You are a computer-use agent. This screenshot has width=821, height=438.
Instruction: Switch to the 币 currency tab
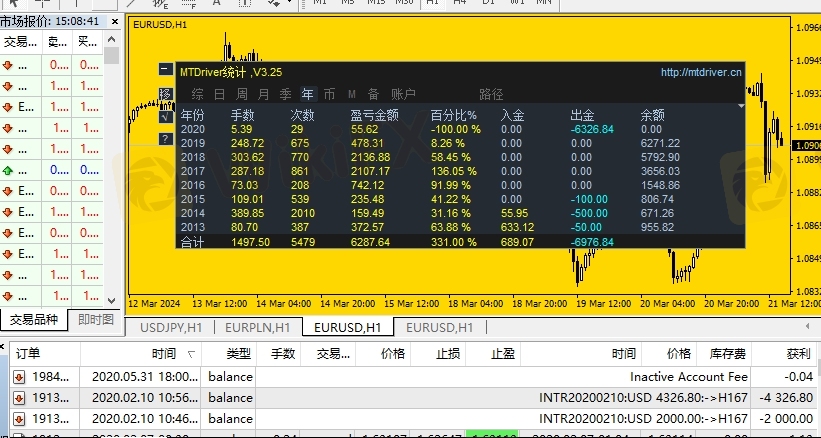pos(329,94)
